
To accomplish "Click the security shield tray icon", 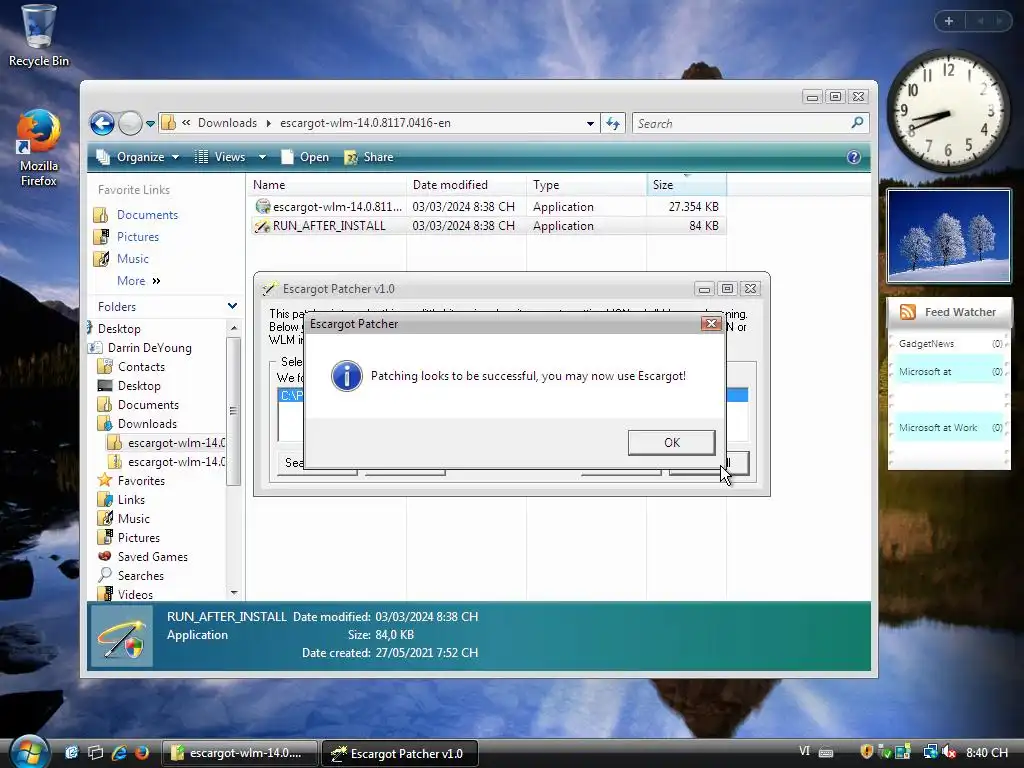I will 867,752.
